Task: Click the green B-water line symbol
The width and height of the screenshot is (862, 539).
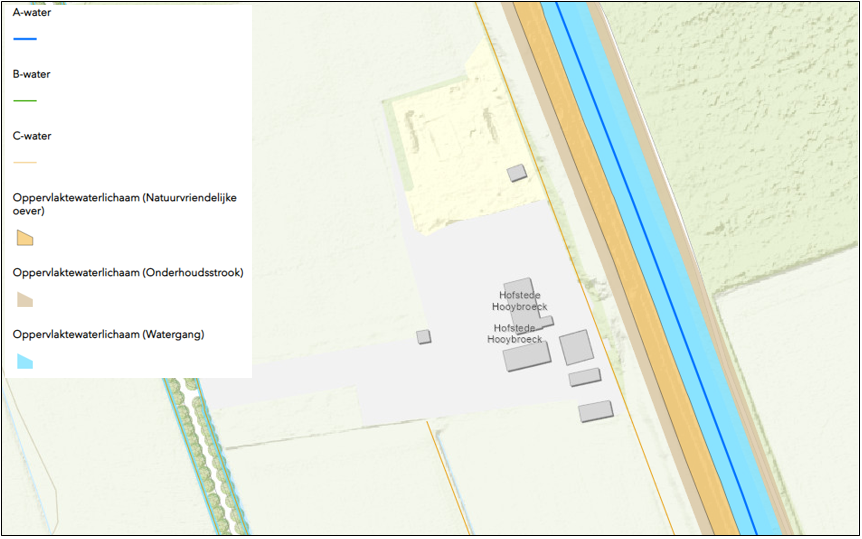Action: pos(25,101)
